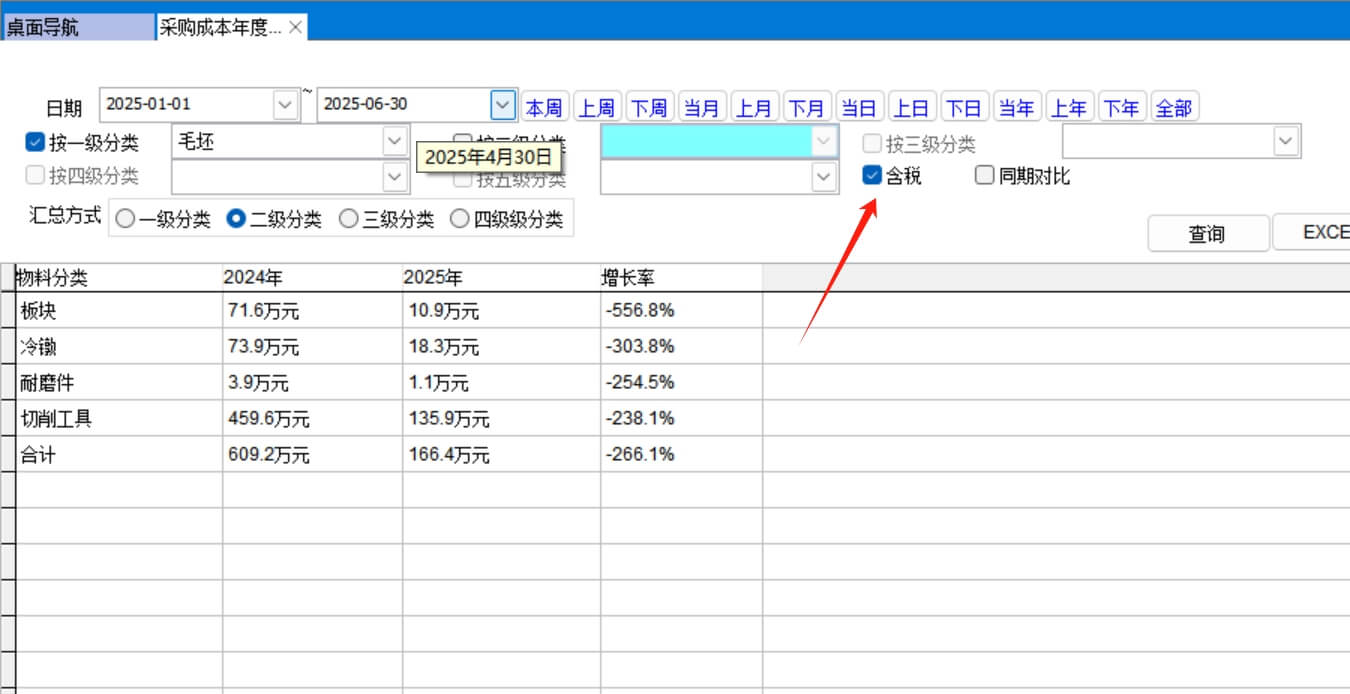Choose the 全部 date range button
The image size is (1350, 694).
[x=1174, y=108]
